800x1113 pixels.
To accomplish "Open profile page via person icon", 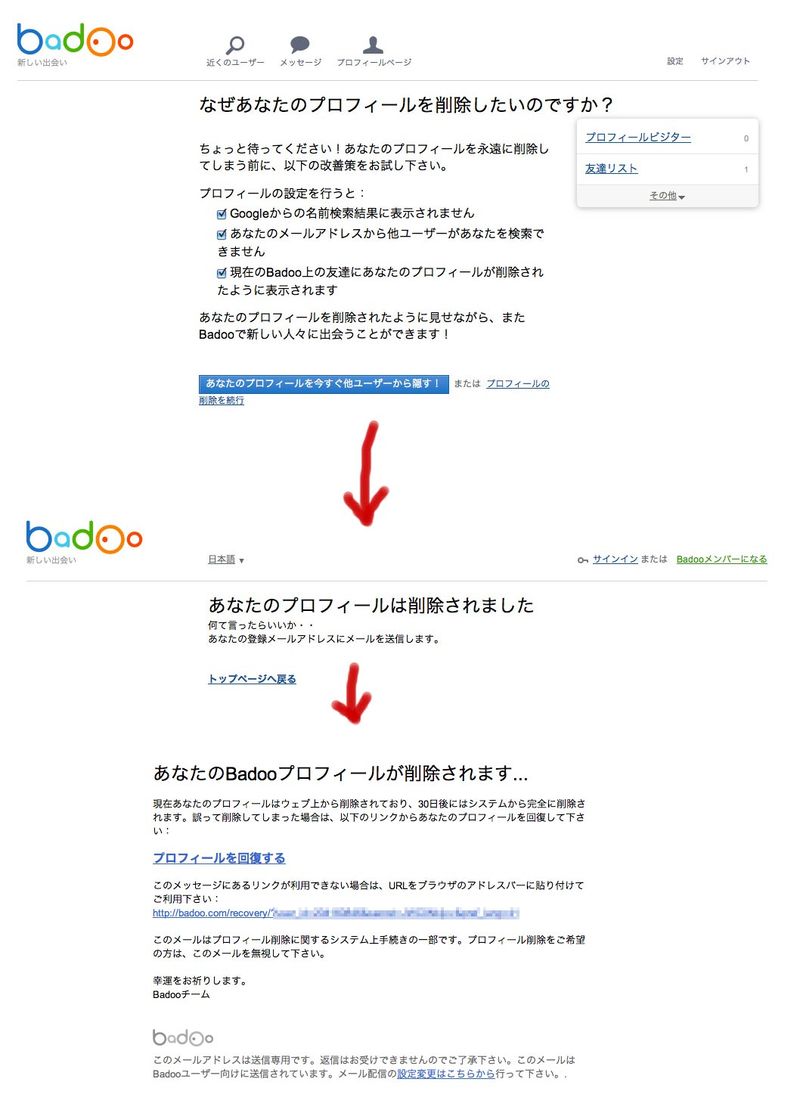I will point(373,45).
